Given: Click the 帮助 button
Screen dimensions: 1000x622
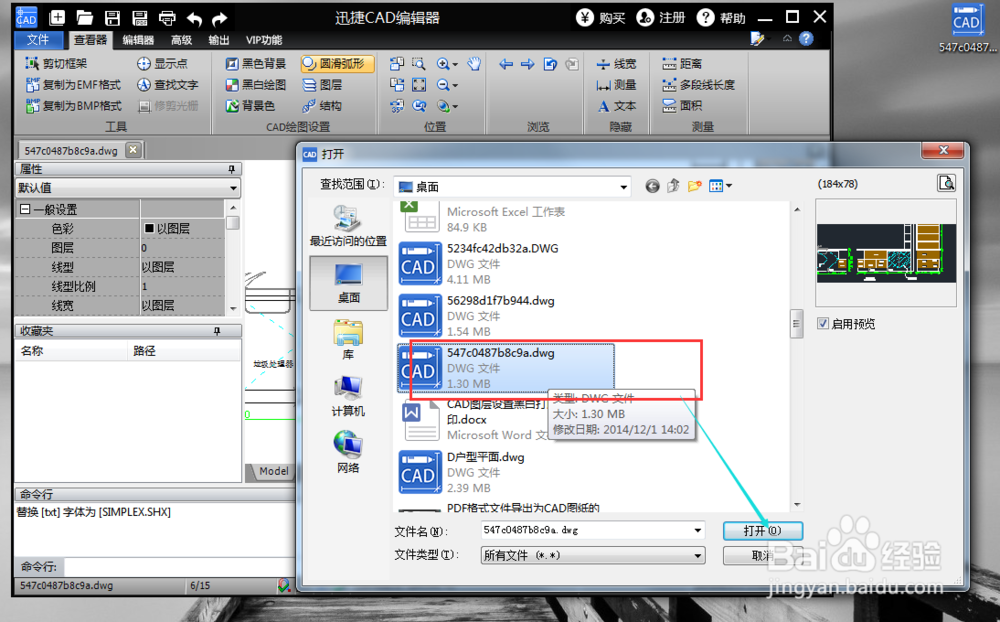Looking at the screenshot, I should click(x=721, y=18).
